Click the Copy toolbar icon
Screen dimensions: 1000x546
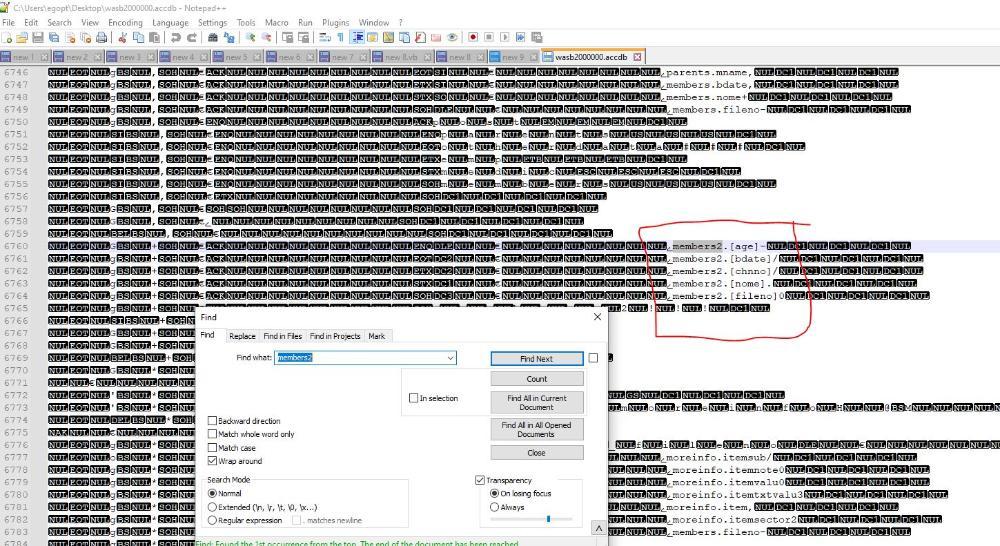tap(138, 38)
